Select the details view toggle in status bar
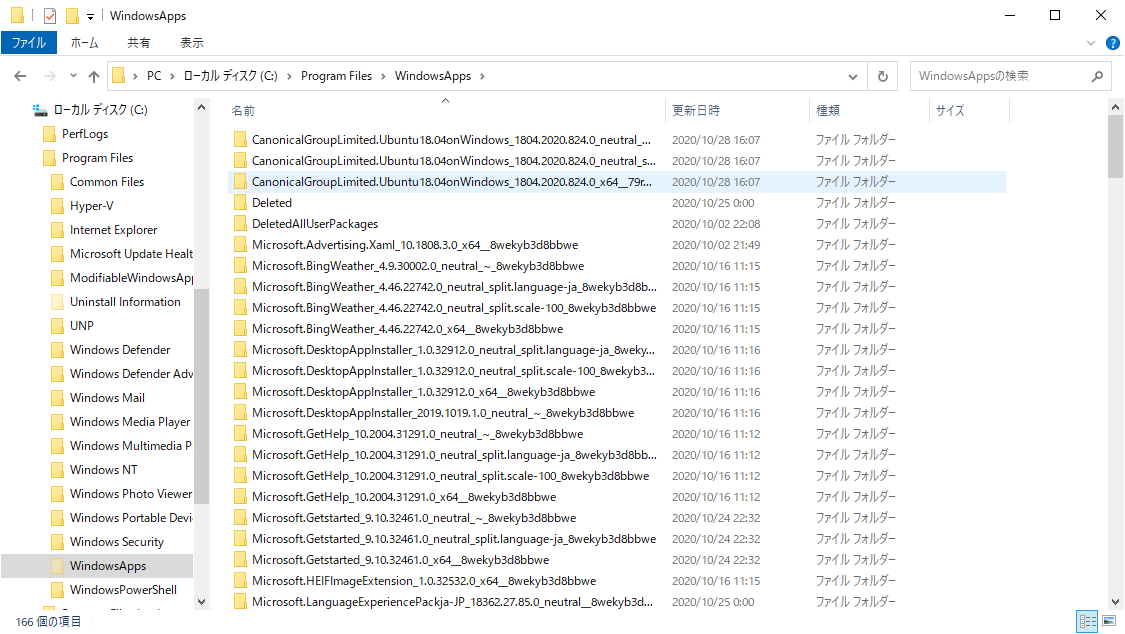Viewport: 1125px width, 634px height. [1086, 621]
